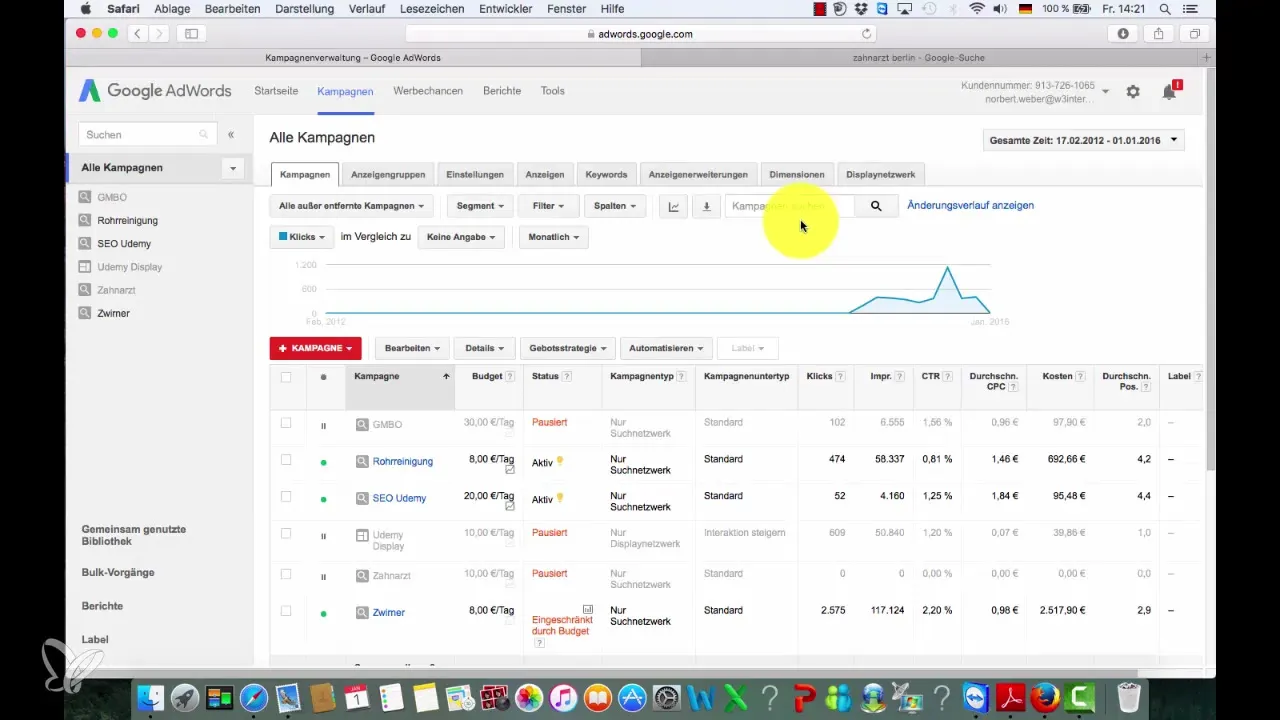Tick the checkbox for the Zahnarzt campaign
The width and height of the screenshot is (1280, 720).
[x=286, y=574]
